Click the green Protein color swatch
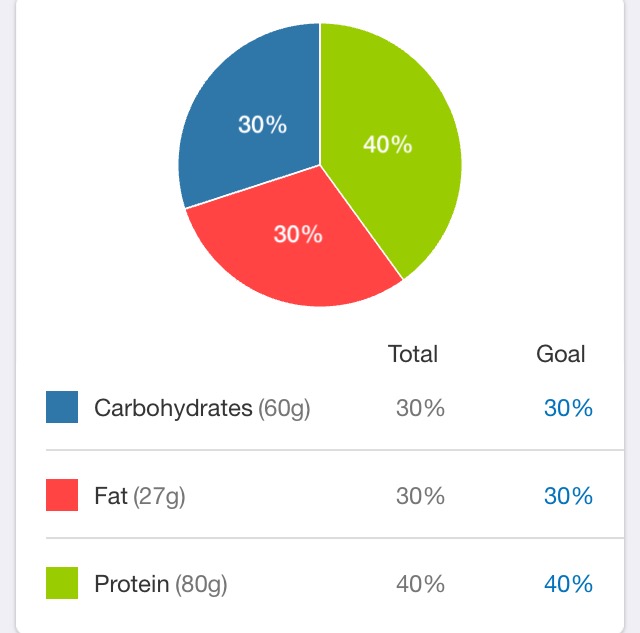640x633 pixels. point(62,583)
